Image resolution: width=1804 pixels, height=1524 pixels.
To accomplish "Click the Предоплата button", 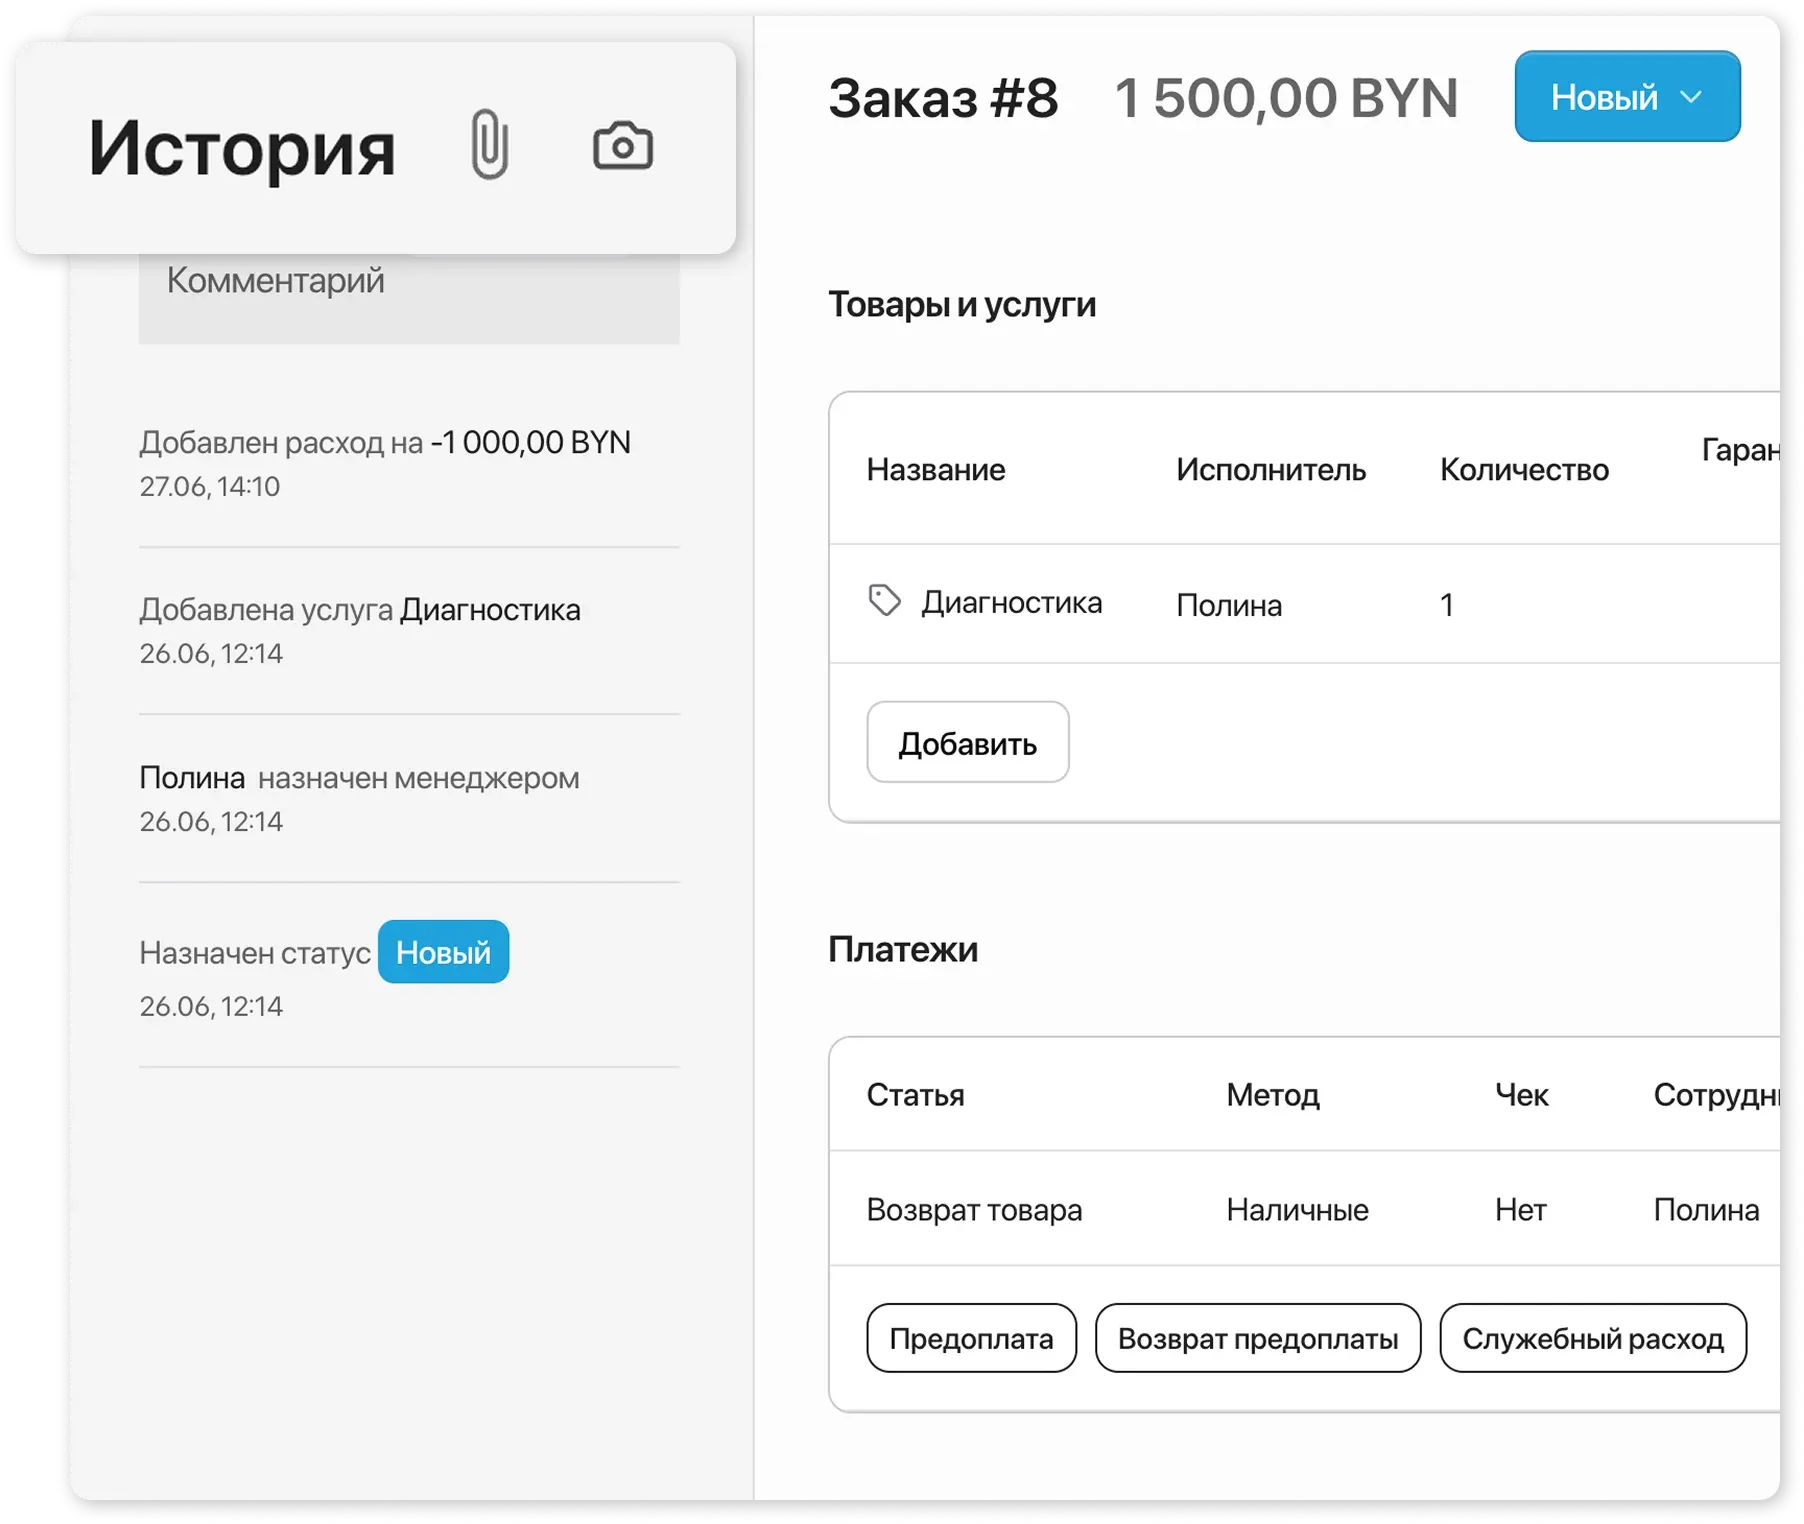I will 970,1338.
